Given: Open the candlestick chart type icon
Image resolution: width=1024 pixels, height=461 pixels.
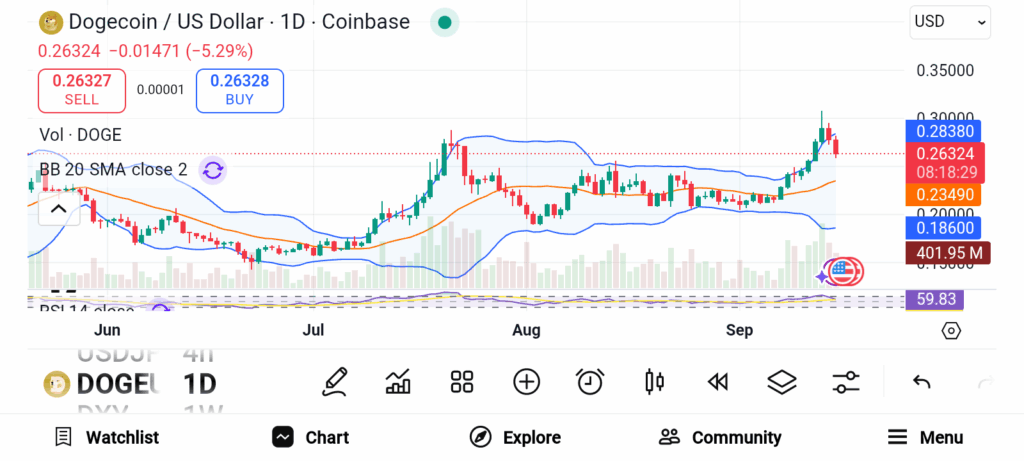Looking at the screenshot, I should click(x=655, y=381).
